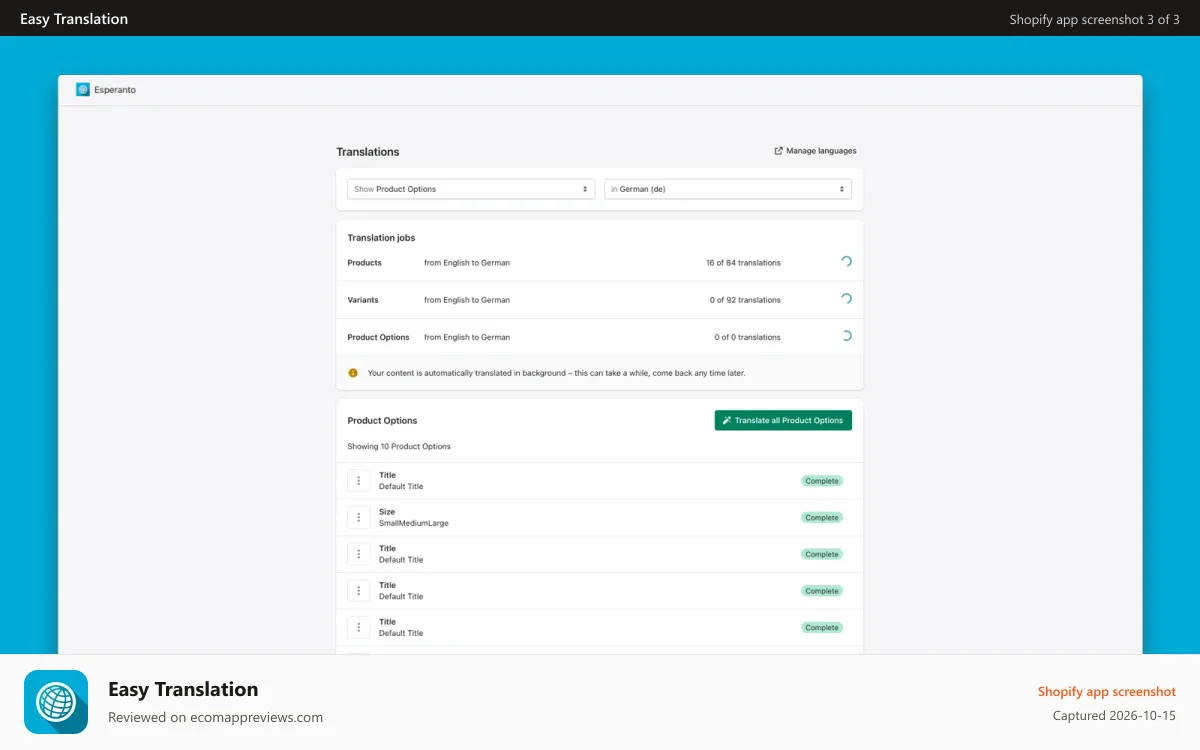1200x750 pixels.
Task: Open the Manage languages link
Action: tap(815, 151)
